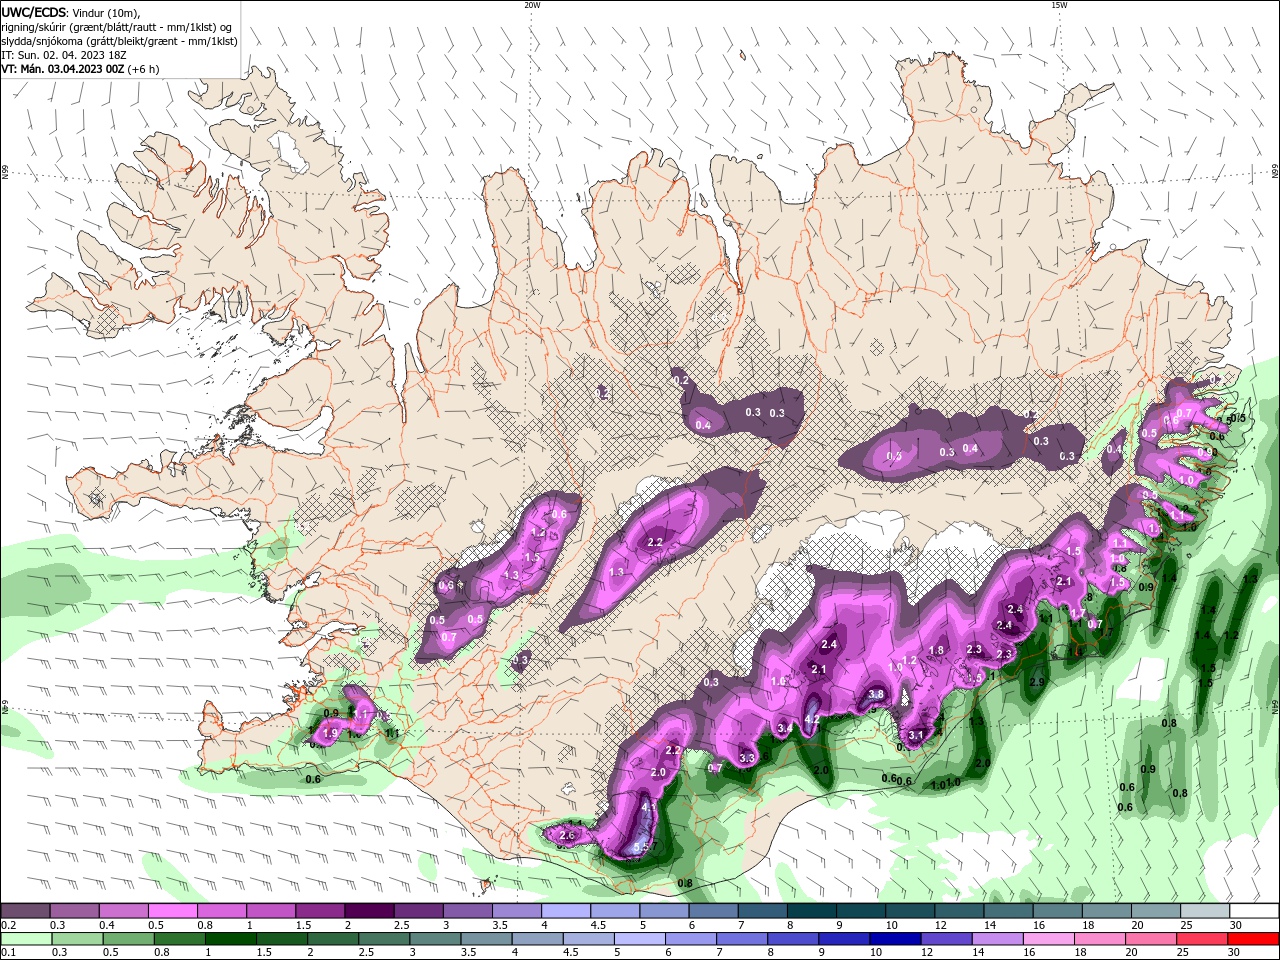This screenshot has width=1280, height=960.
Task: Click the 1.9 value in southwest Iceland
Action: tap(330, 733)
